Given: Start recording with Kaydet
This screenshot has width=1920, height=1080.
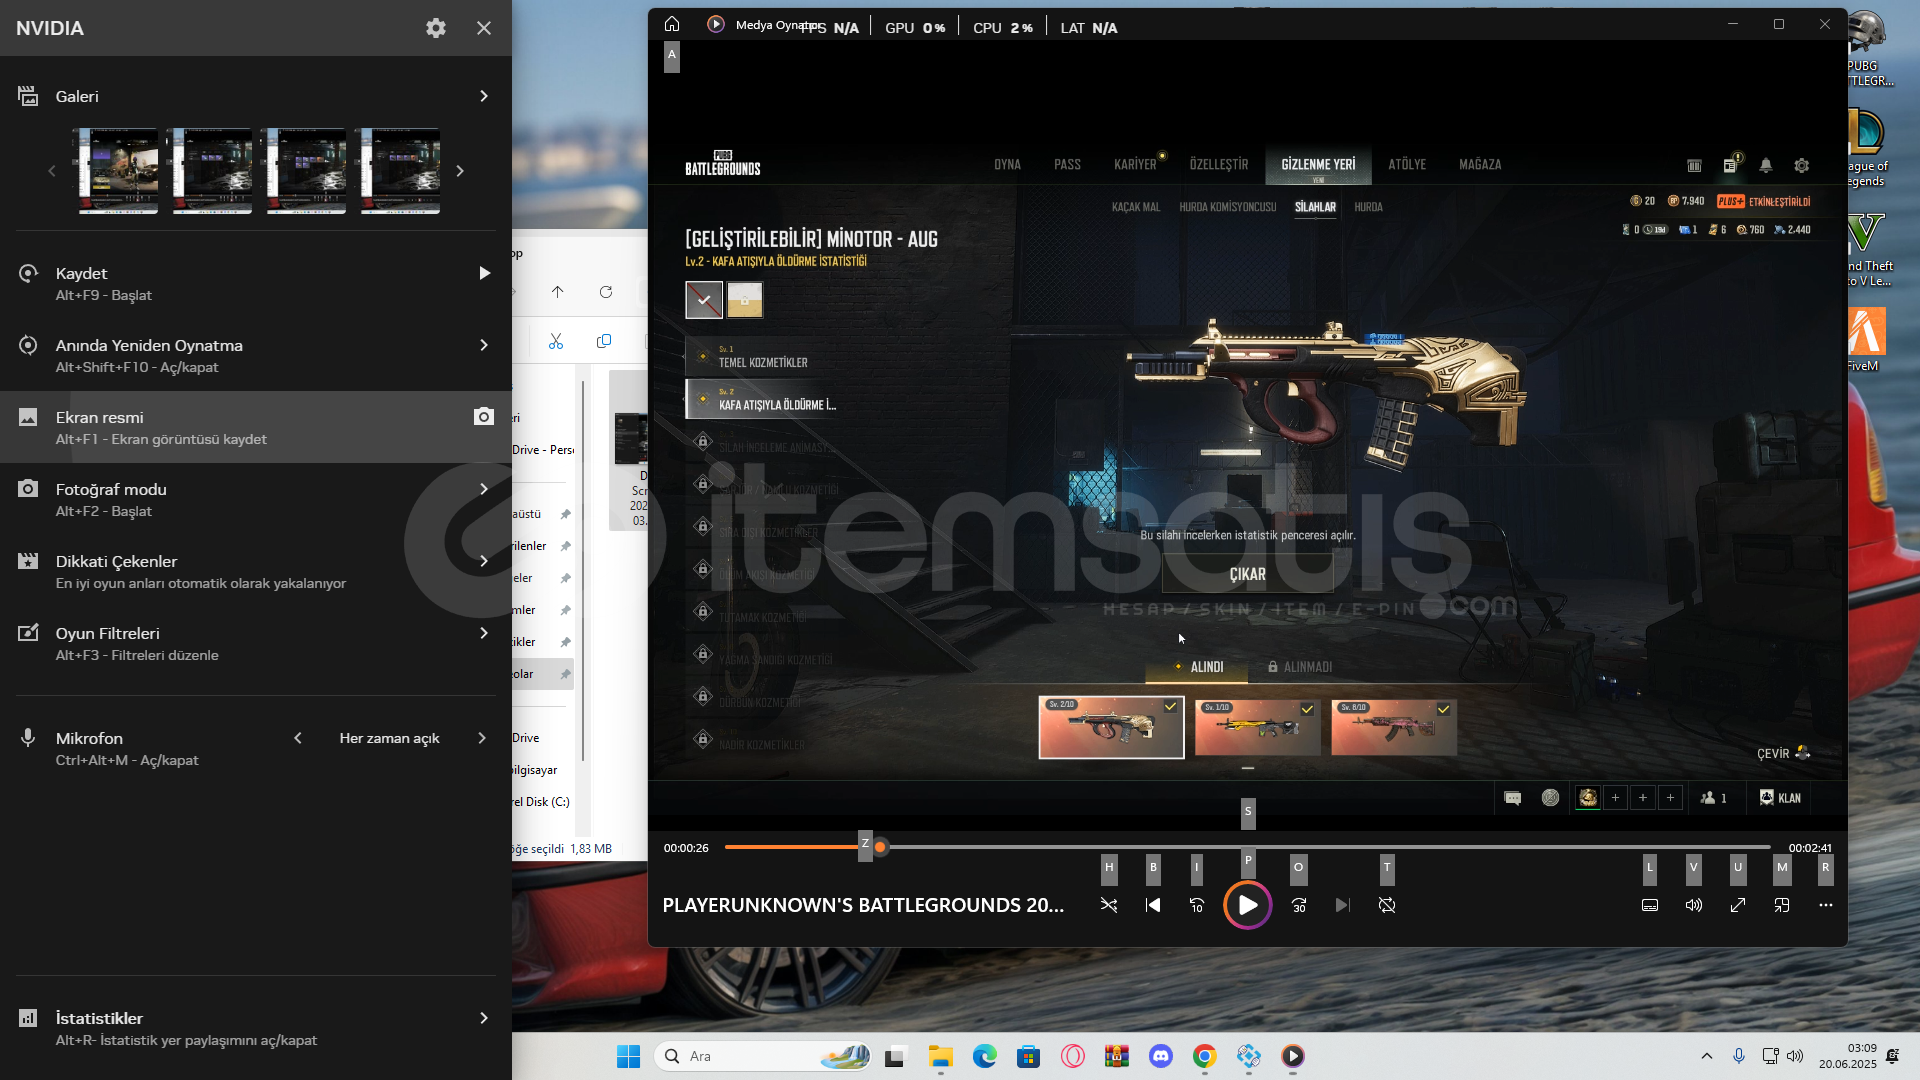Looking at the screenshot, I should click(484, 273).
